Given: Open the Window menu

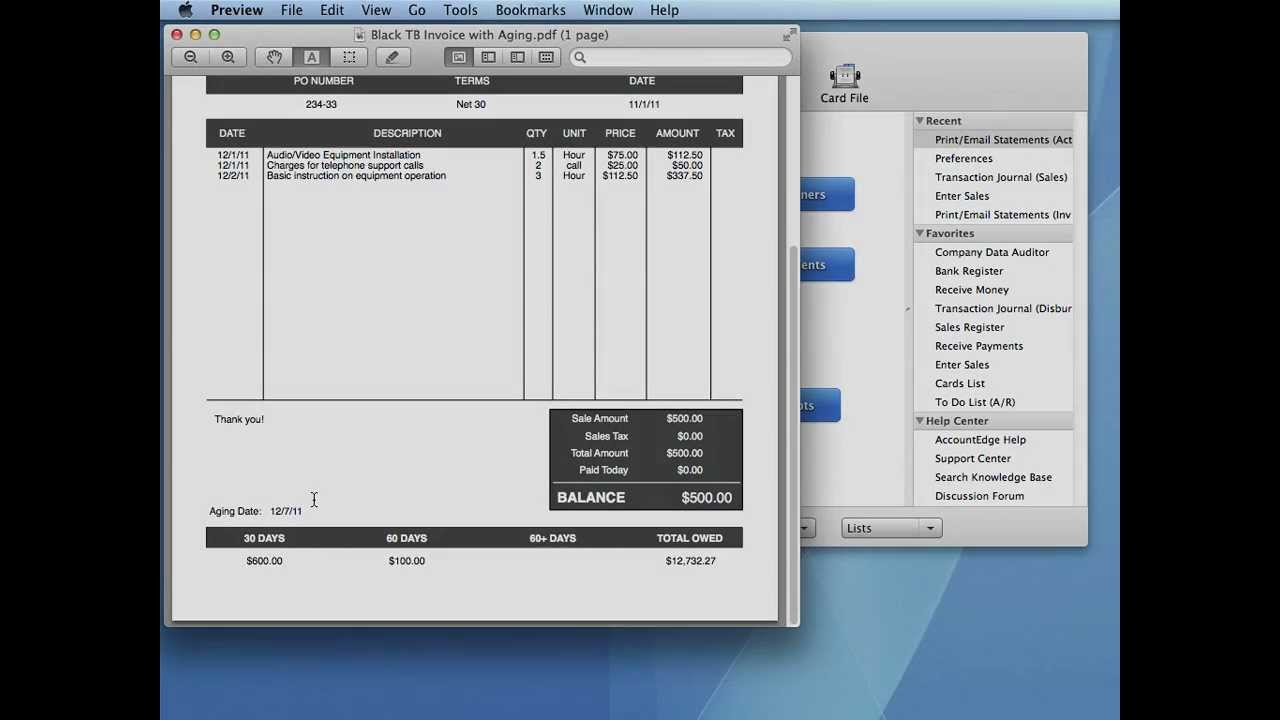Looking at the screenshot, I should pos(608,10).
